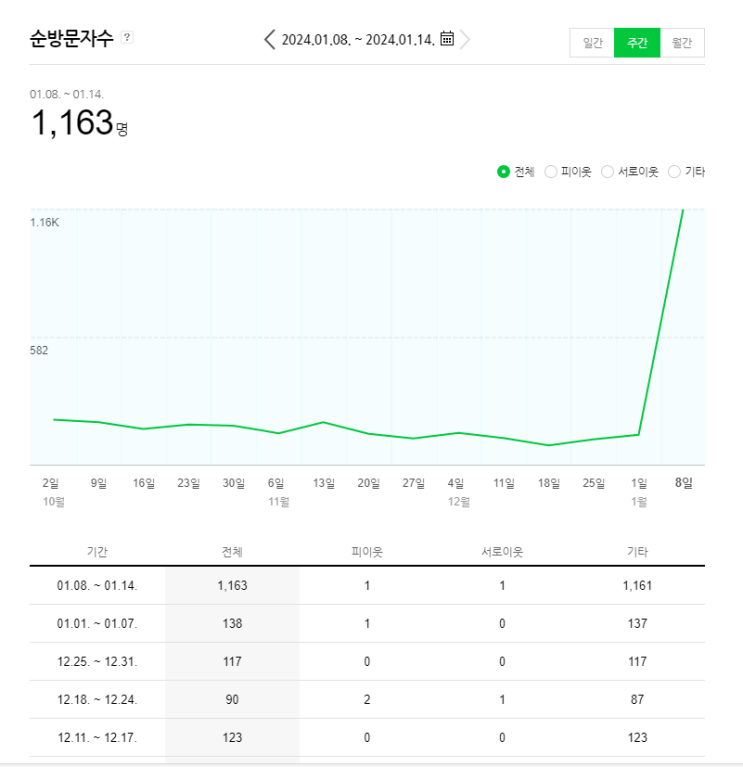Open the calendar date picker icon
Image resolution: width=743 pixels, height=767 pixels.
pyautogui.click(x=447, y=39)
